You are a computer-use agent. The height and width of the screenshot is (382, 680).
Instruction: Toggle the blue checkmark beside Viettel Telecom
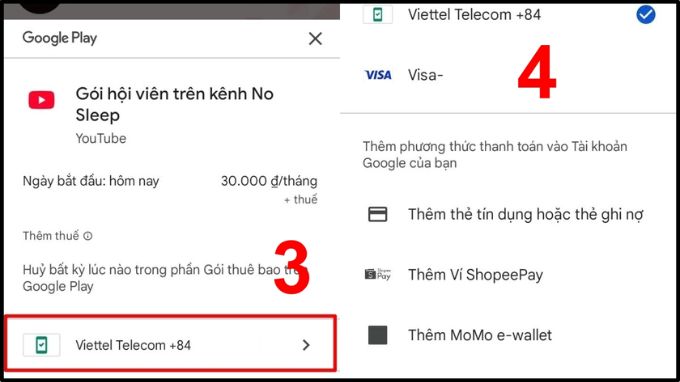point(646,15)
